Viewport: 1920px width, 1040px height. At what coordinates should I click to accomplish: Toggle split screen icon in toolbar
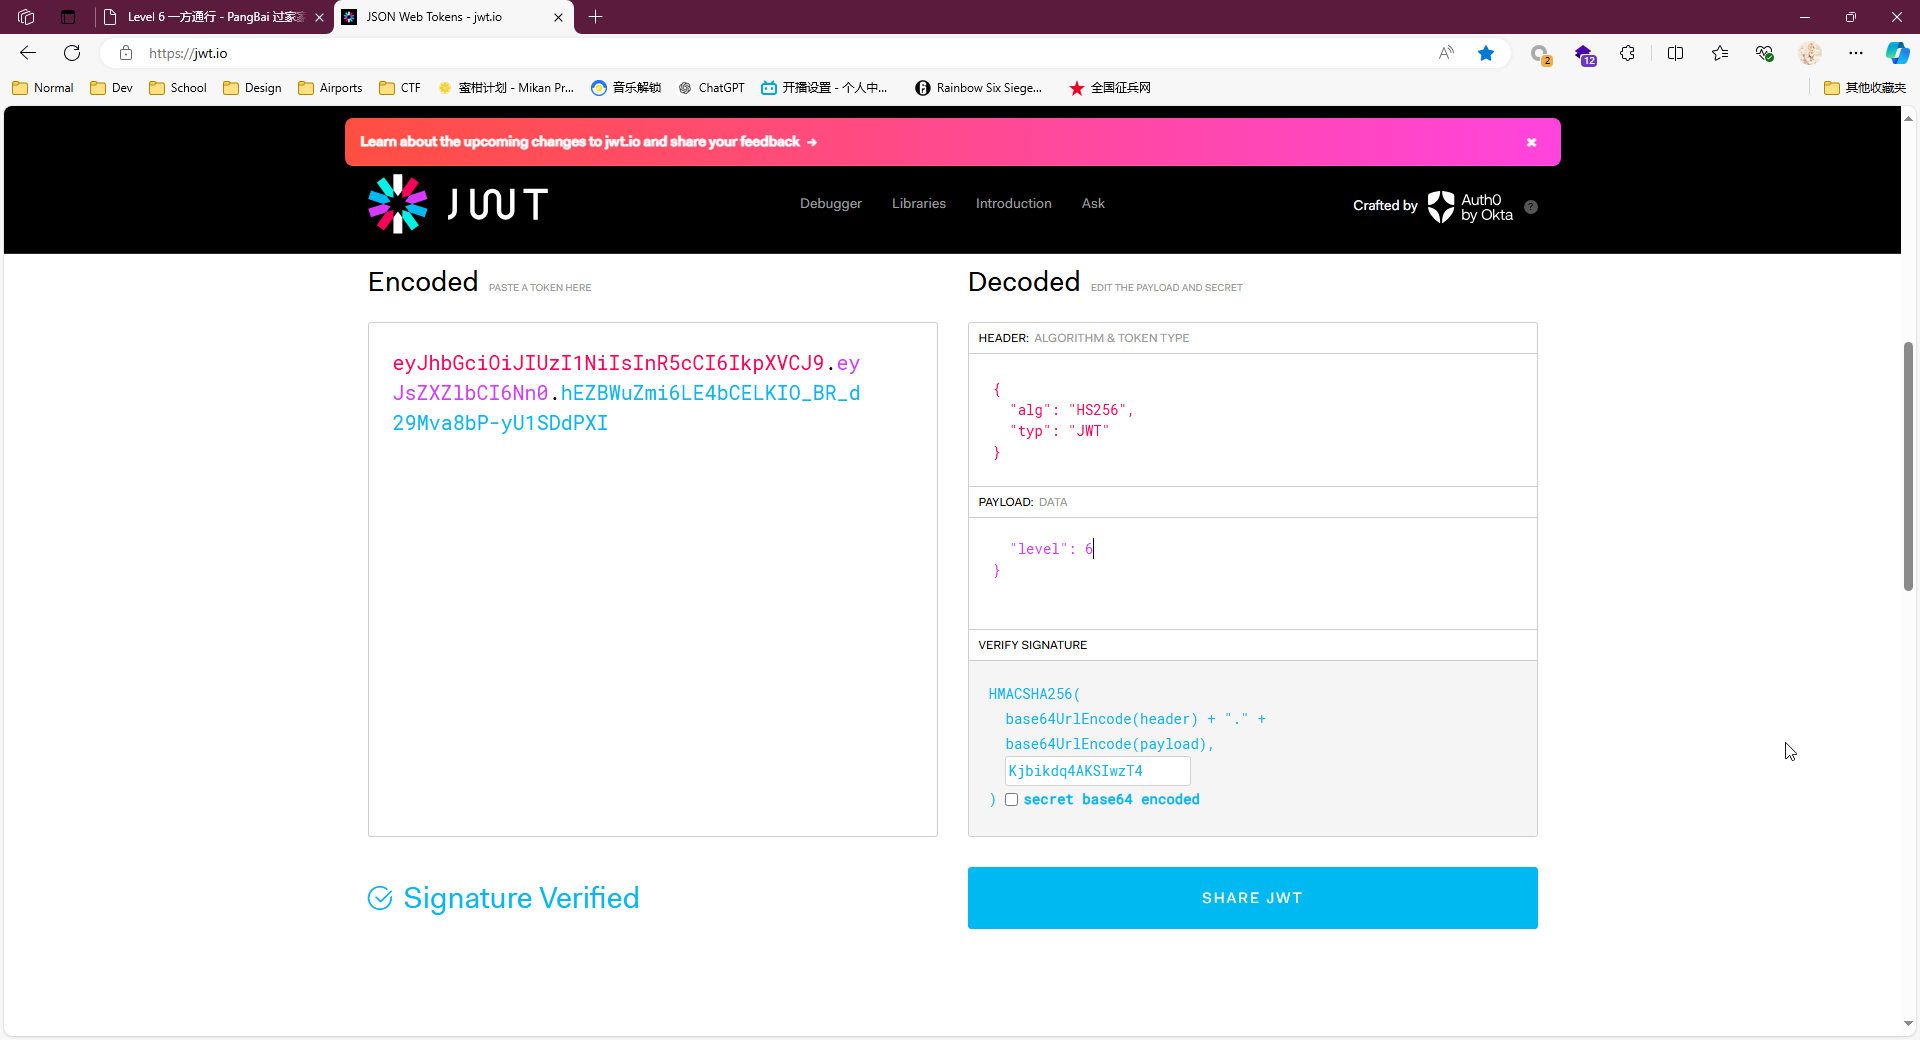1675,53
